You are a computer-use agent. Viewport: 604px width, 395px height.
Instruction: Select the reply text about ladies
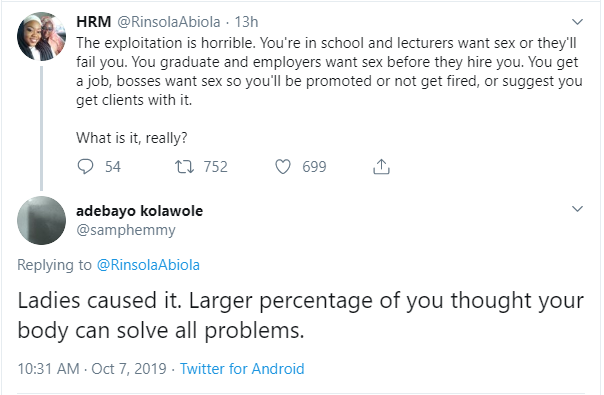(300, 315)
